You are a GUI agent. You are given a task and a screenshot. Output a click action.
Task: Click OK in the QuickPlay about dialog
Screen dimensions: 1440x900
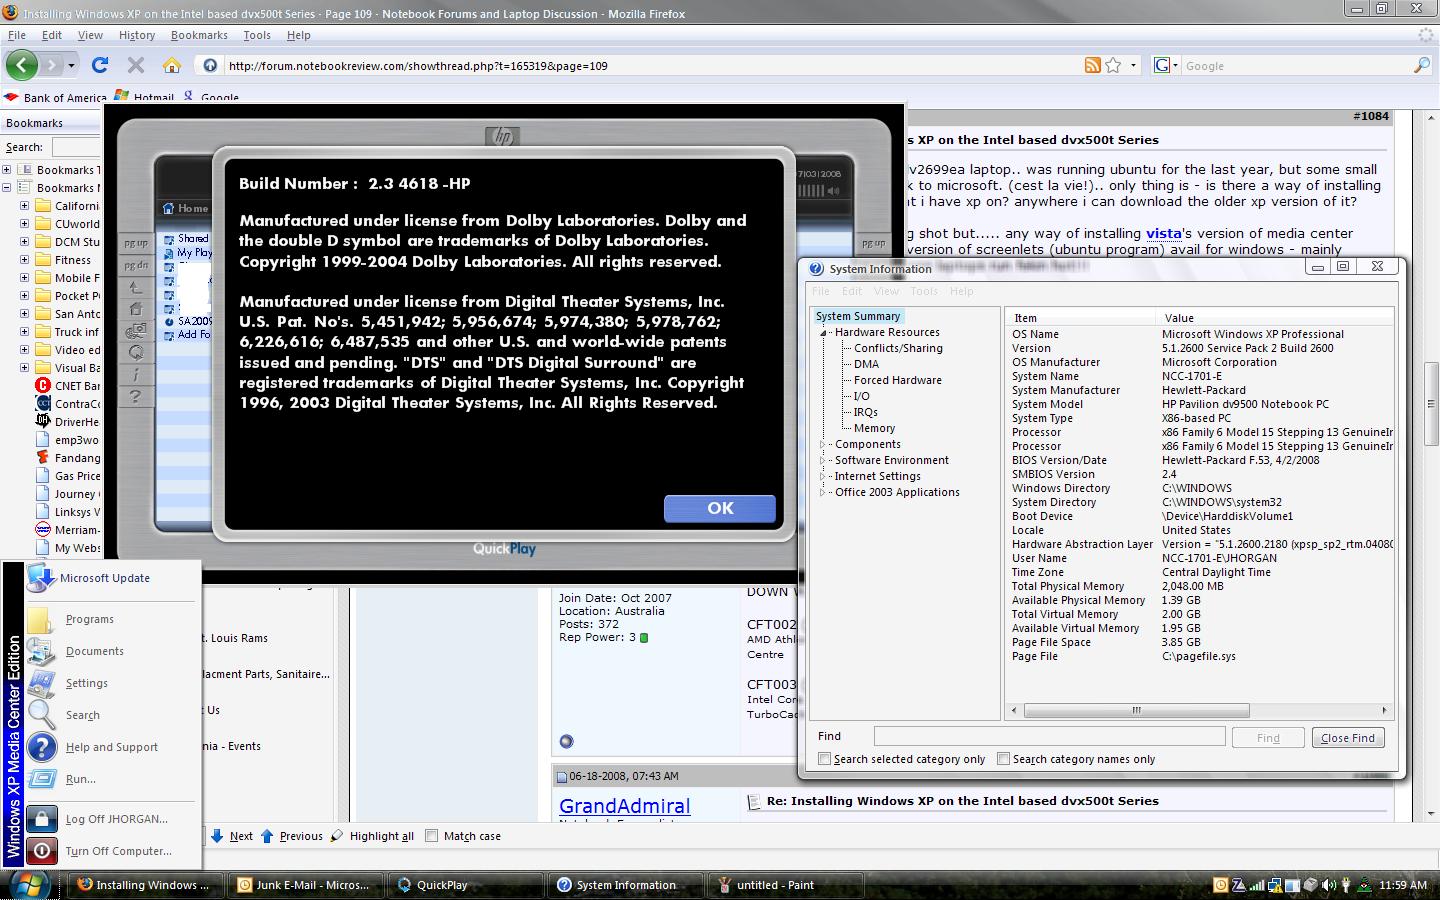(720, 508)
